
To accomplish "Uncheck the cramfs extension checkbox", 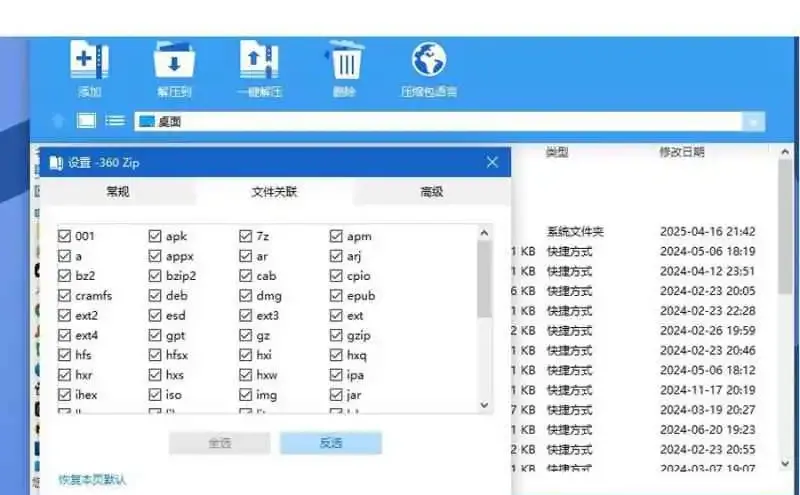I will click(64, 295).
